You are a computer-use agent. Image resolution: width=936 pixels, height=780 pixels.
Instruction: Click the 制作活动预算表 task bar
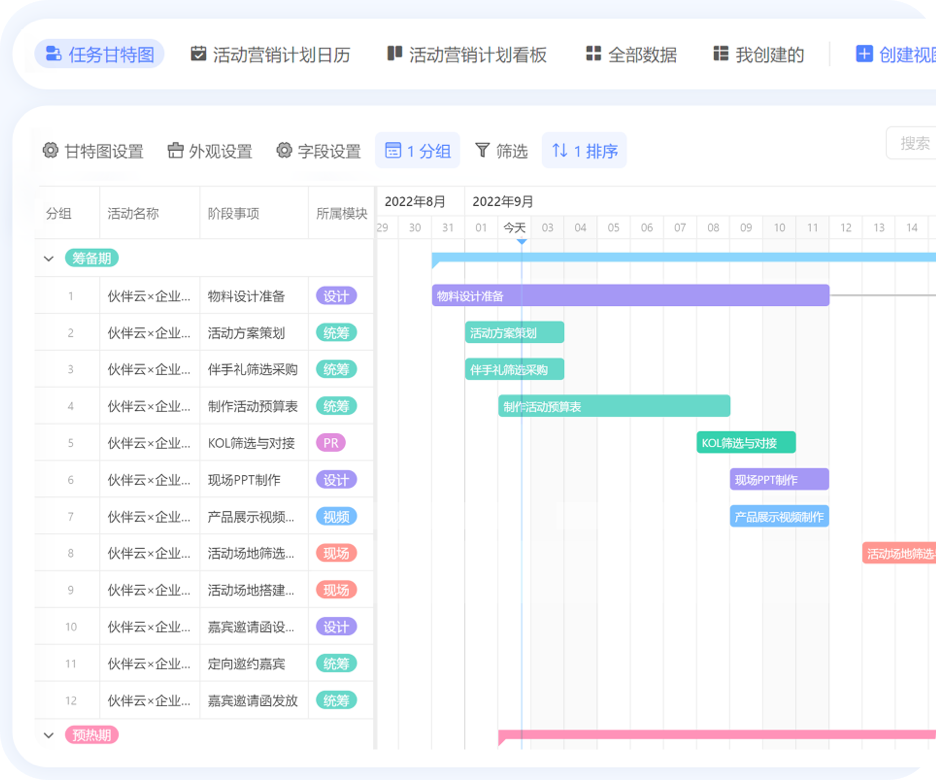point(614,406)
